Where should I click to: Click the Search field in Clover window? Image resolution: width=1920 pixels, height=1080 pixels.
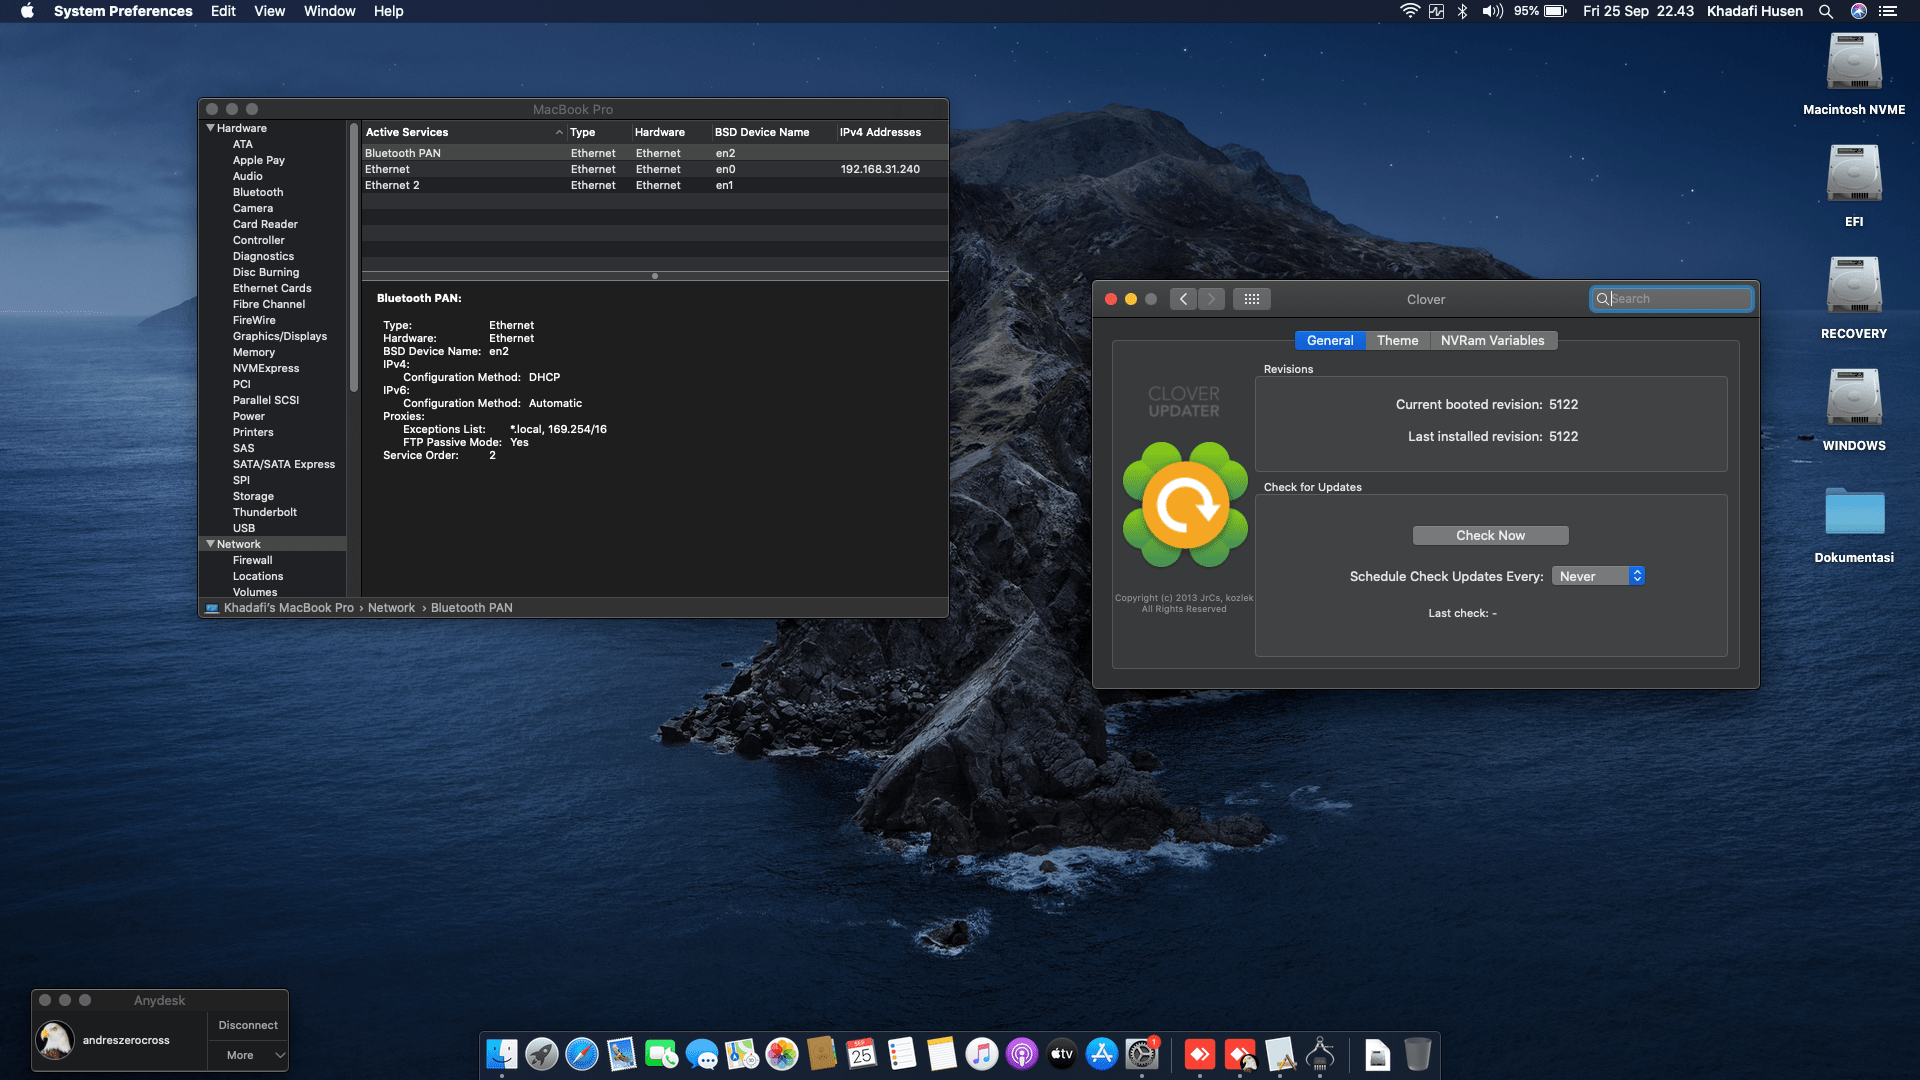(1671, 299)
